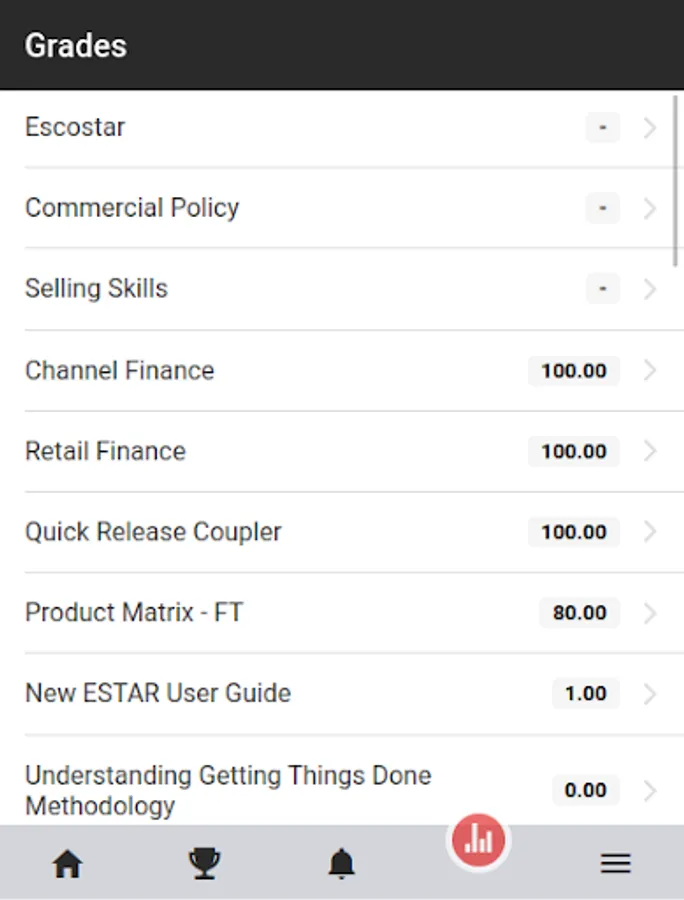Tap the red bar chart icon
Viewport: 684px width, 900px height.
tap(478, 841)
